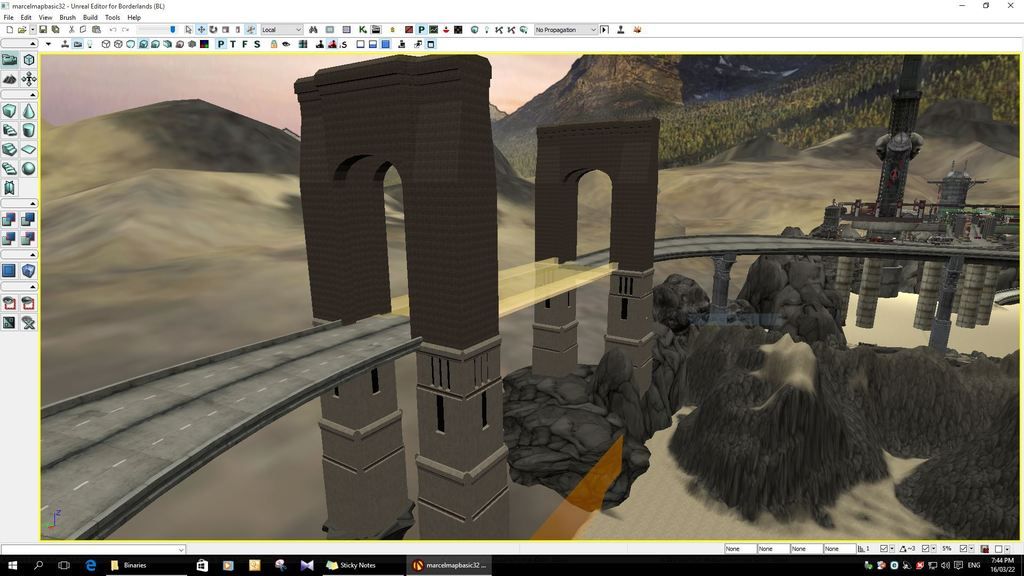Switch to Terrain editing mode icon
Image resolution: width=1024 pixels, height=576 pixels.
tap(9, 79)
